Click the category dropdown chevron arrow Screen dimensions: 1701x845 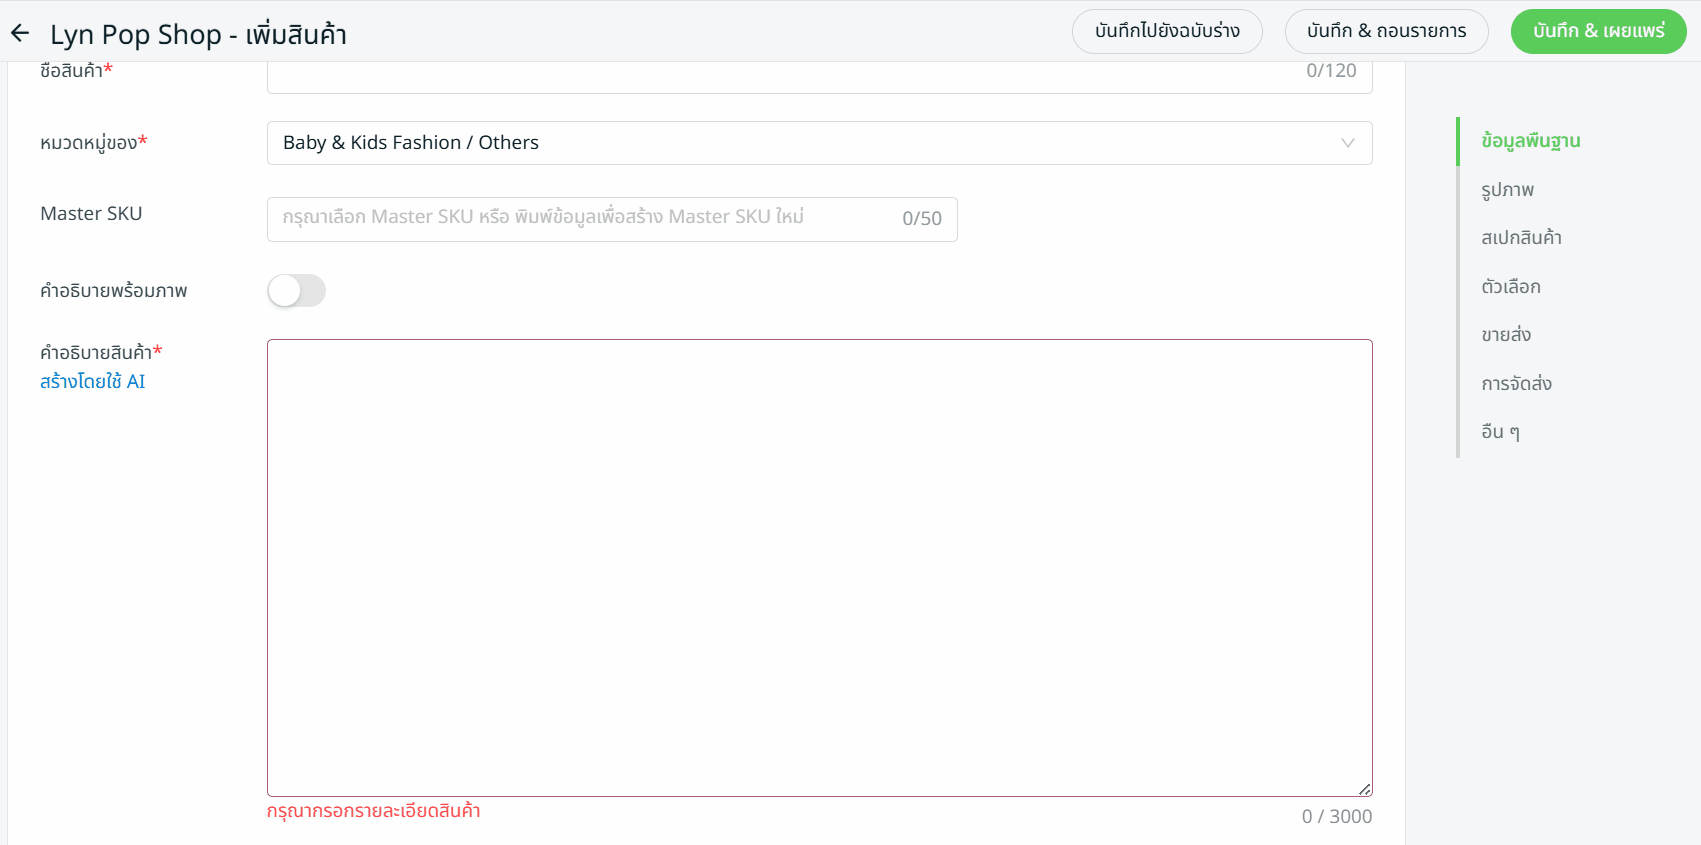click(x=1347, y=143)
